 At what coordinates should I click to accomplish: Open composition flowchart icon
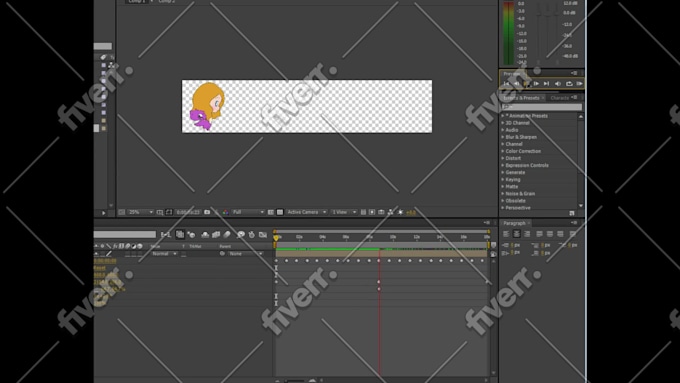tap(390, 212)
